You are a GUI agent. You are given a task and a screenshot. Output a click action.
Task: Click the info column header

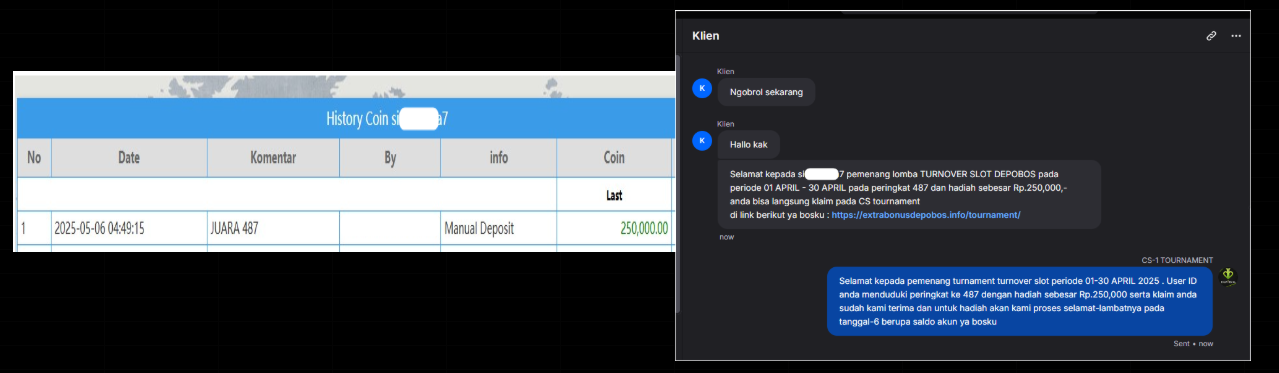(499, 157)
